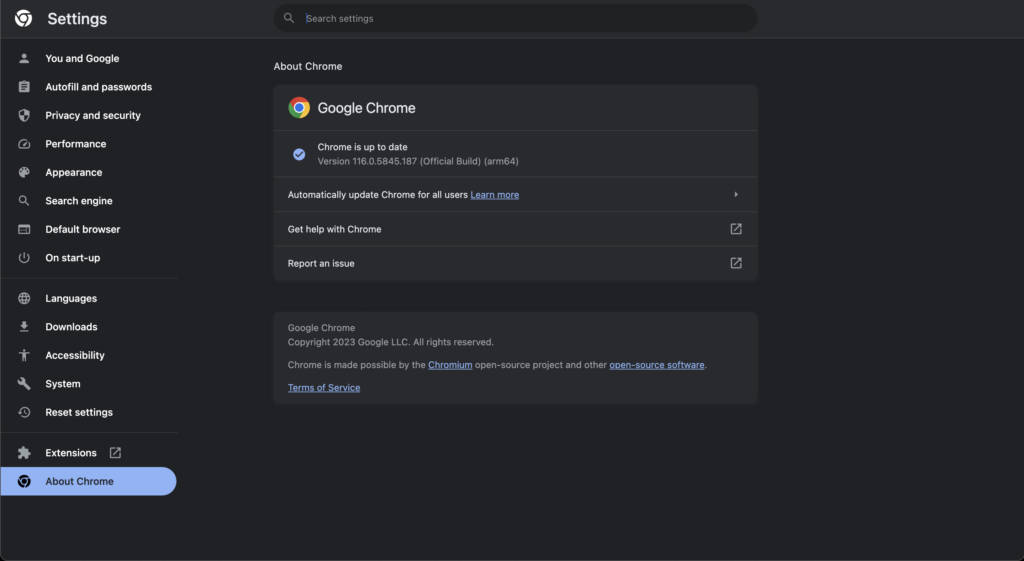Click the About Chrome heading
The width and height of the screenshot is (1024, 561).
coord(308,66)
